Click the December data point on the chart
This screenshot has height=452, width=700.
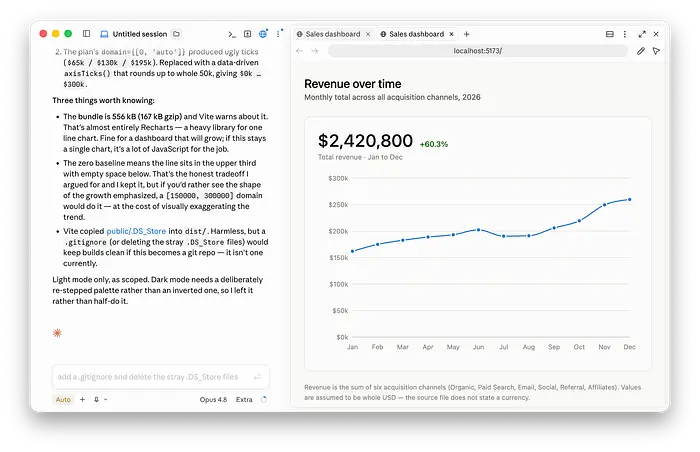point(629,200)
